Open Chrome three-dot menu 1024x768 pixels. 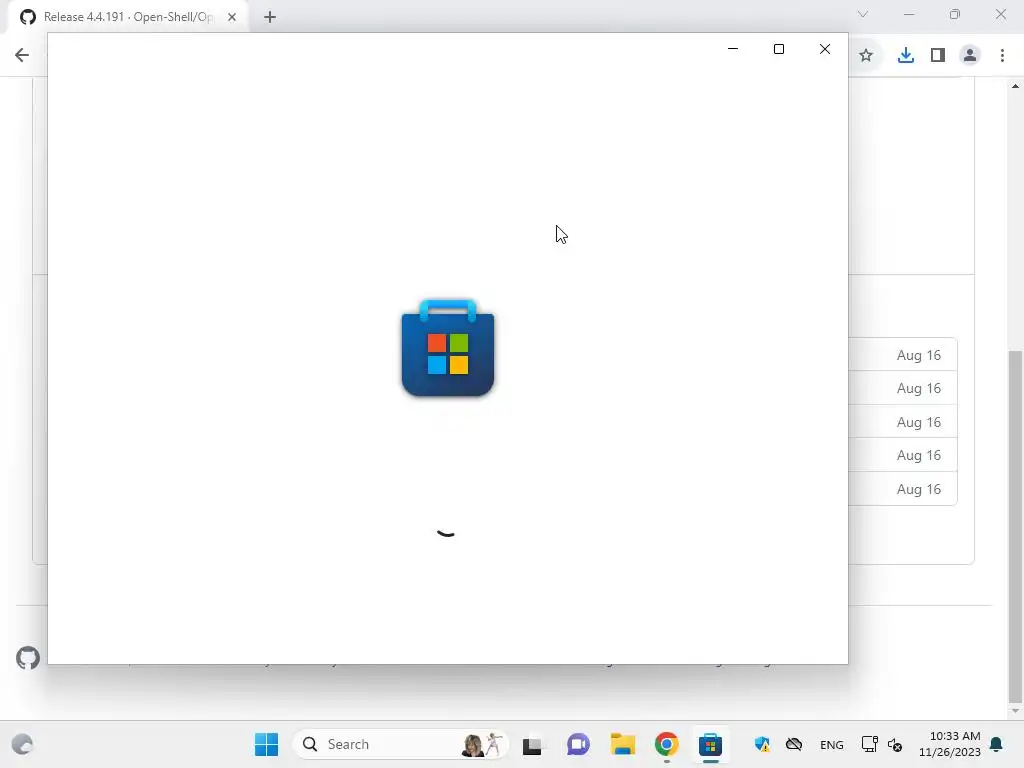pos(1002,56)
